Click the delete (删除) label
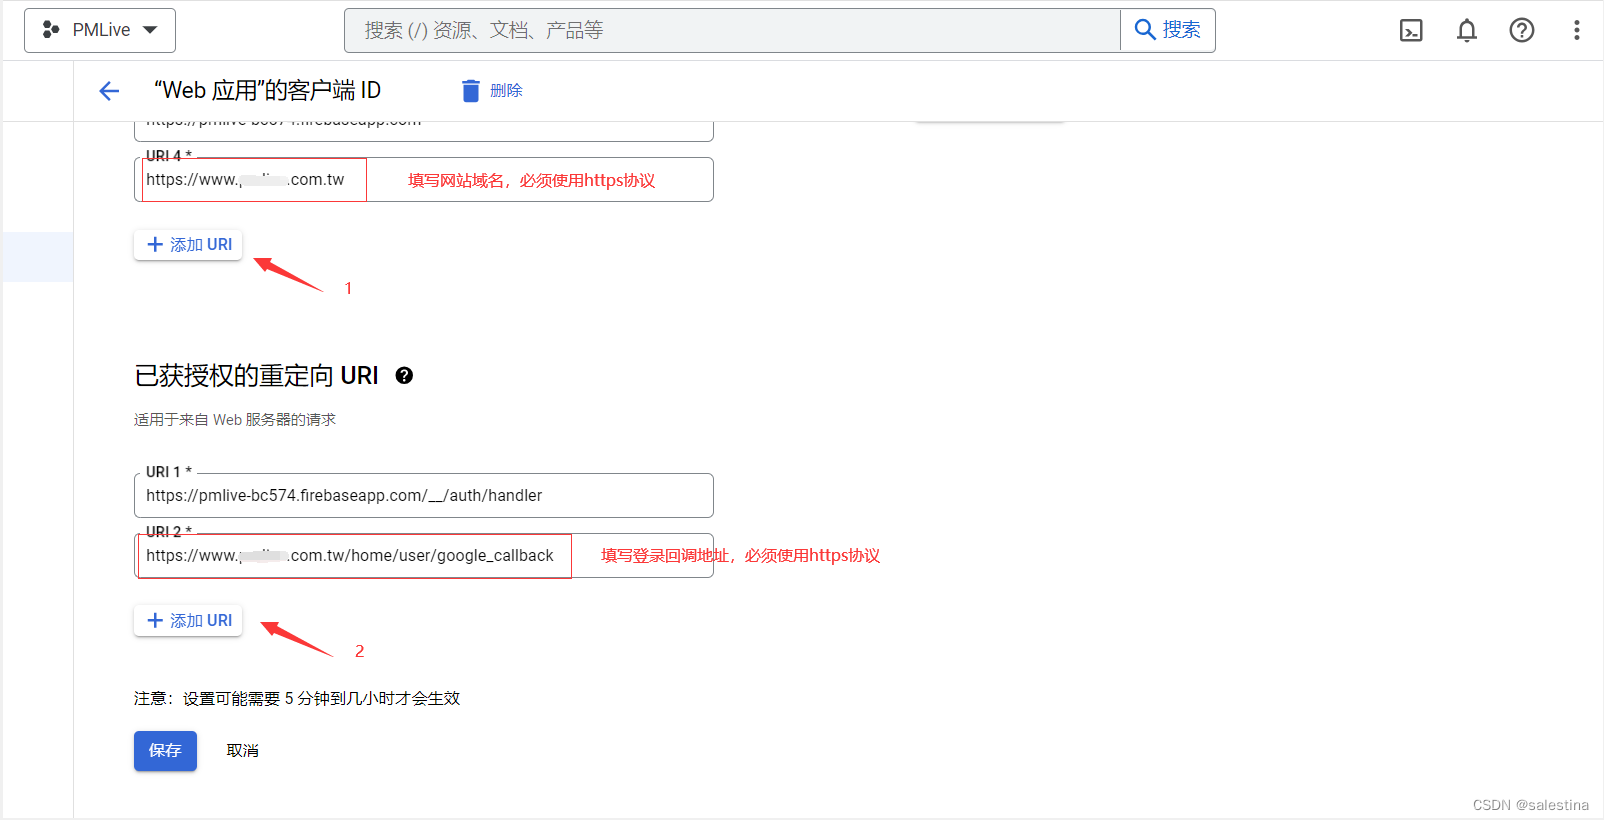1604x820 pixels. [506, 91]
